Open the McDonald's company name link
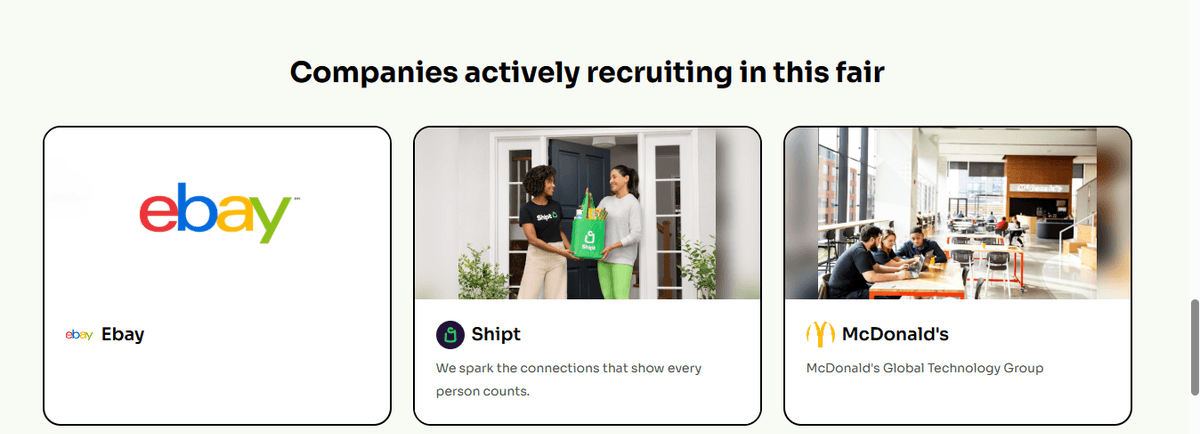The image size is (1200, 434). pyautogui.click(x=895, y=334)
